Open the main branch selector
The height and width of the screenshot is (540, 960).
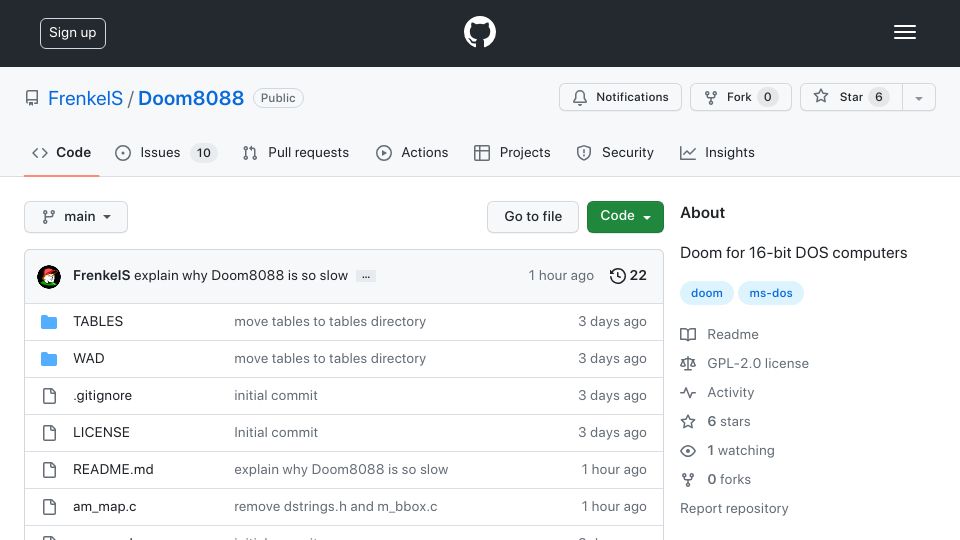tap(76, 217)
